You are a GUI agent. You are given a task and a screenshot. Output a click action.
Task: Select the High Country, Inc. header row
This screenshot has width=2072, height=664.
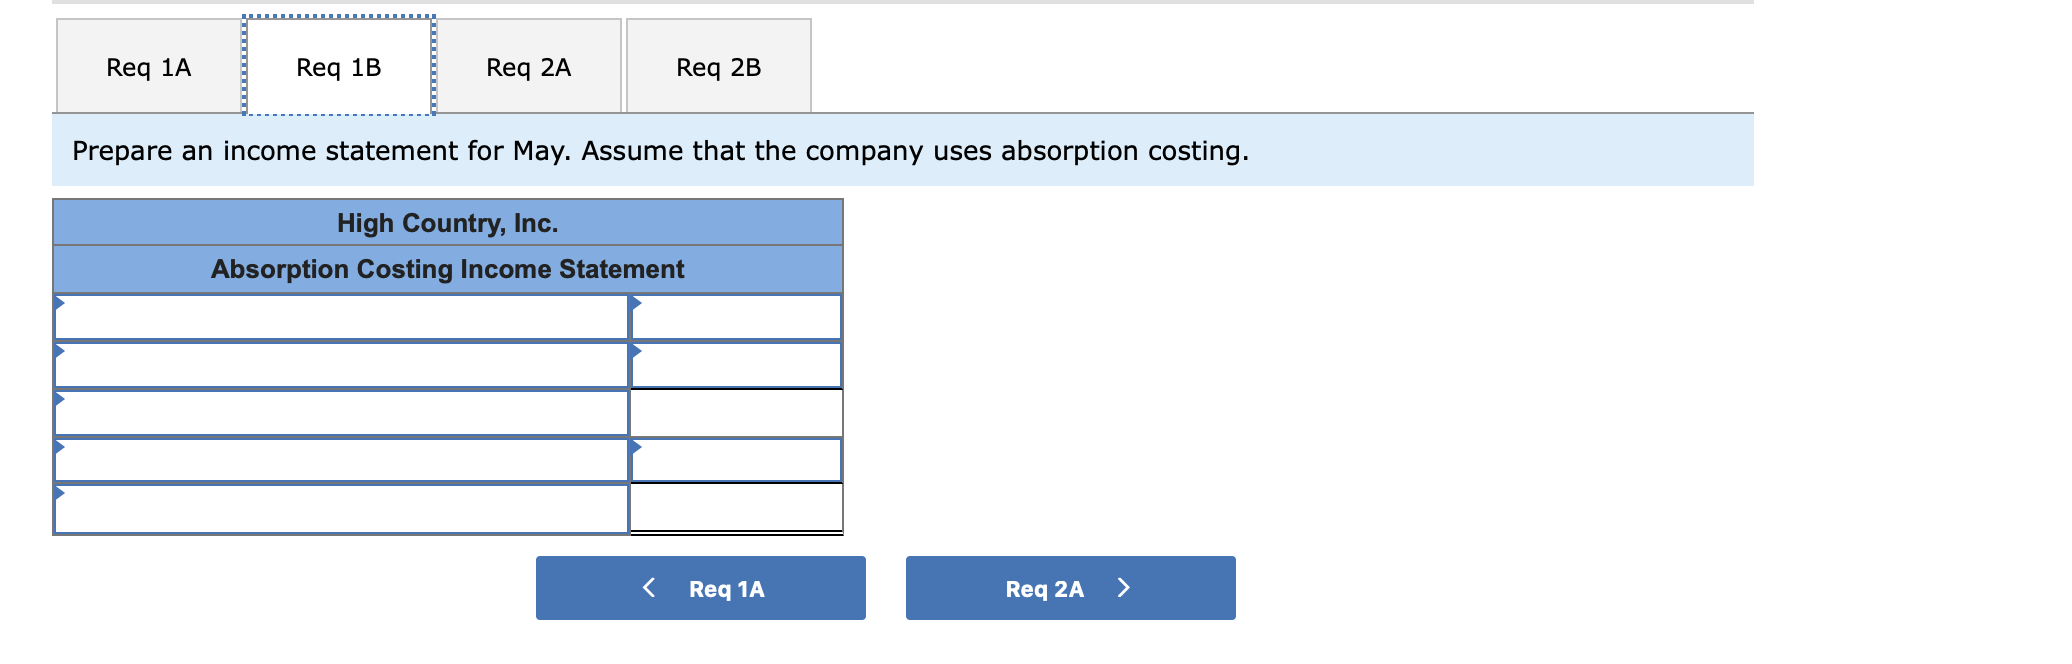tap(447, 222)
